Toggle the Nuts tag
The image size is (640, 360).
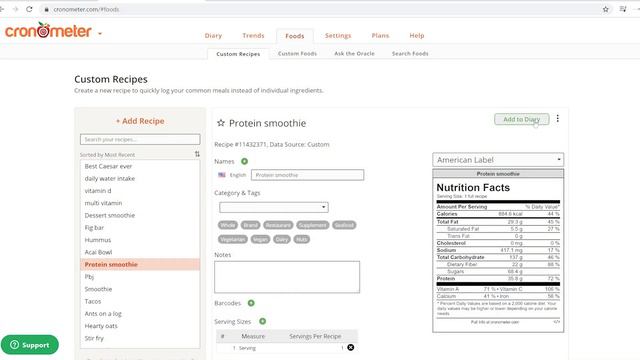coord(302,239)
